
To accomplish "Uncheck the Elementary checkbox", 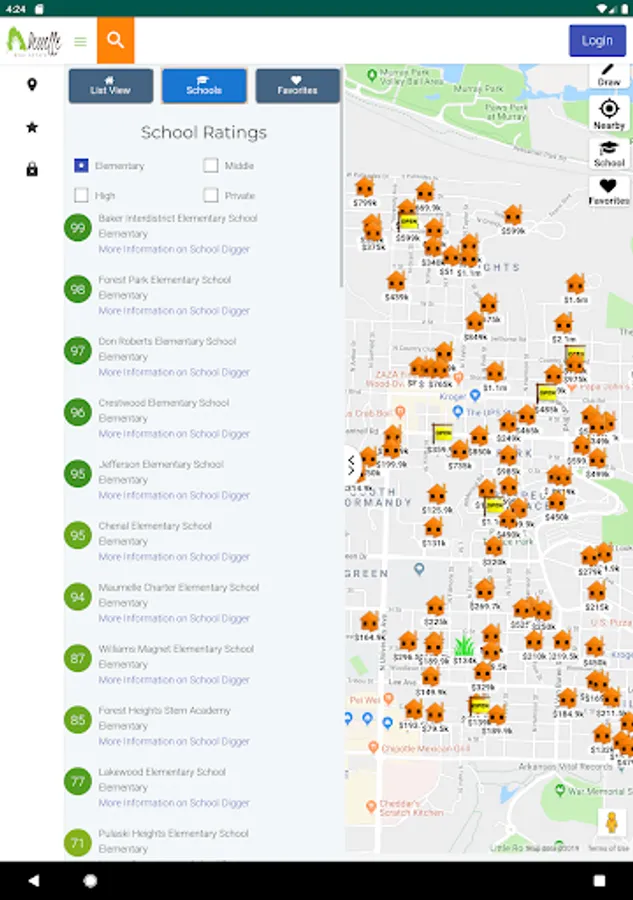I will (81, 165).
